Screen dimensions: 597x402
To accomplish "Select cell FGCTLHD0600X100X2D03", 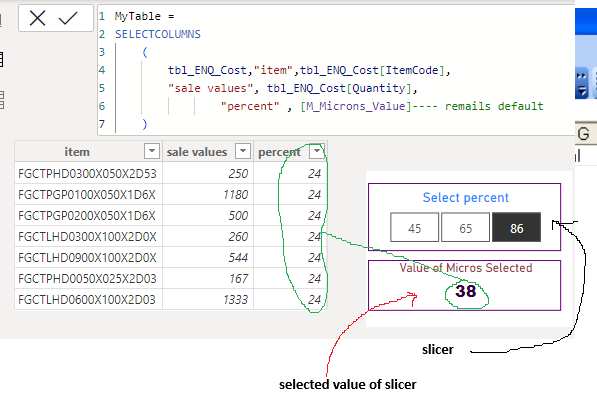I will point(87,299).
